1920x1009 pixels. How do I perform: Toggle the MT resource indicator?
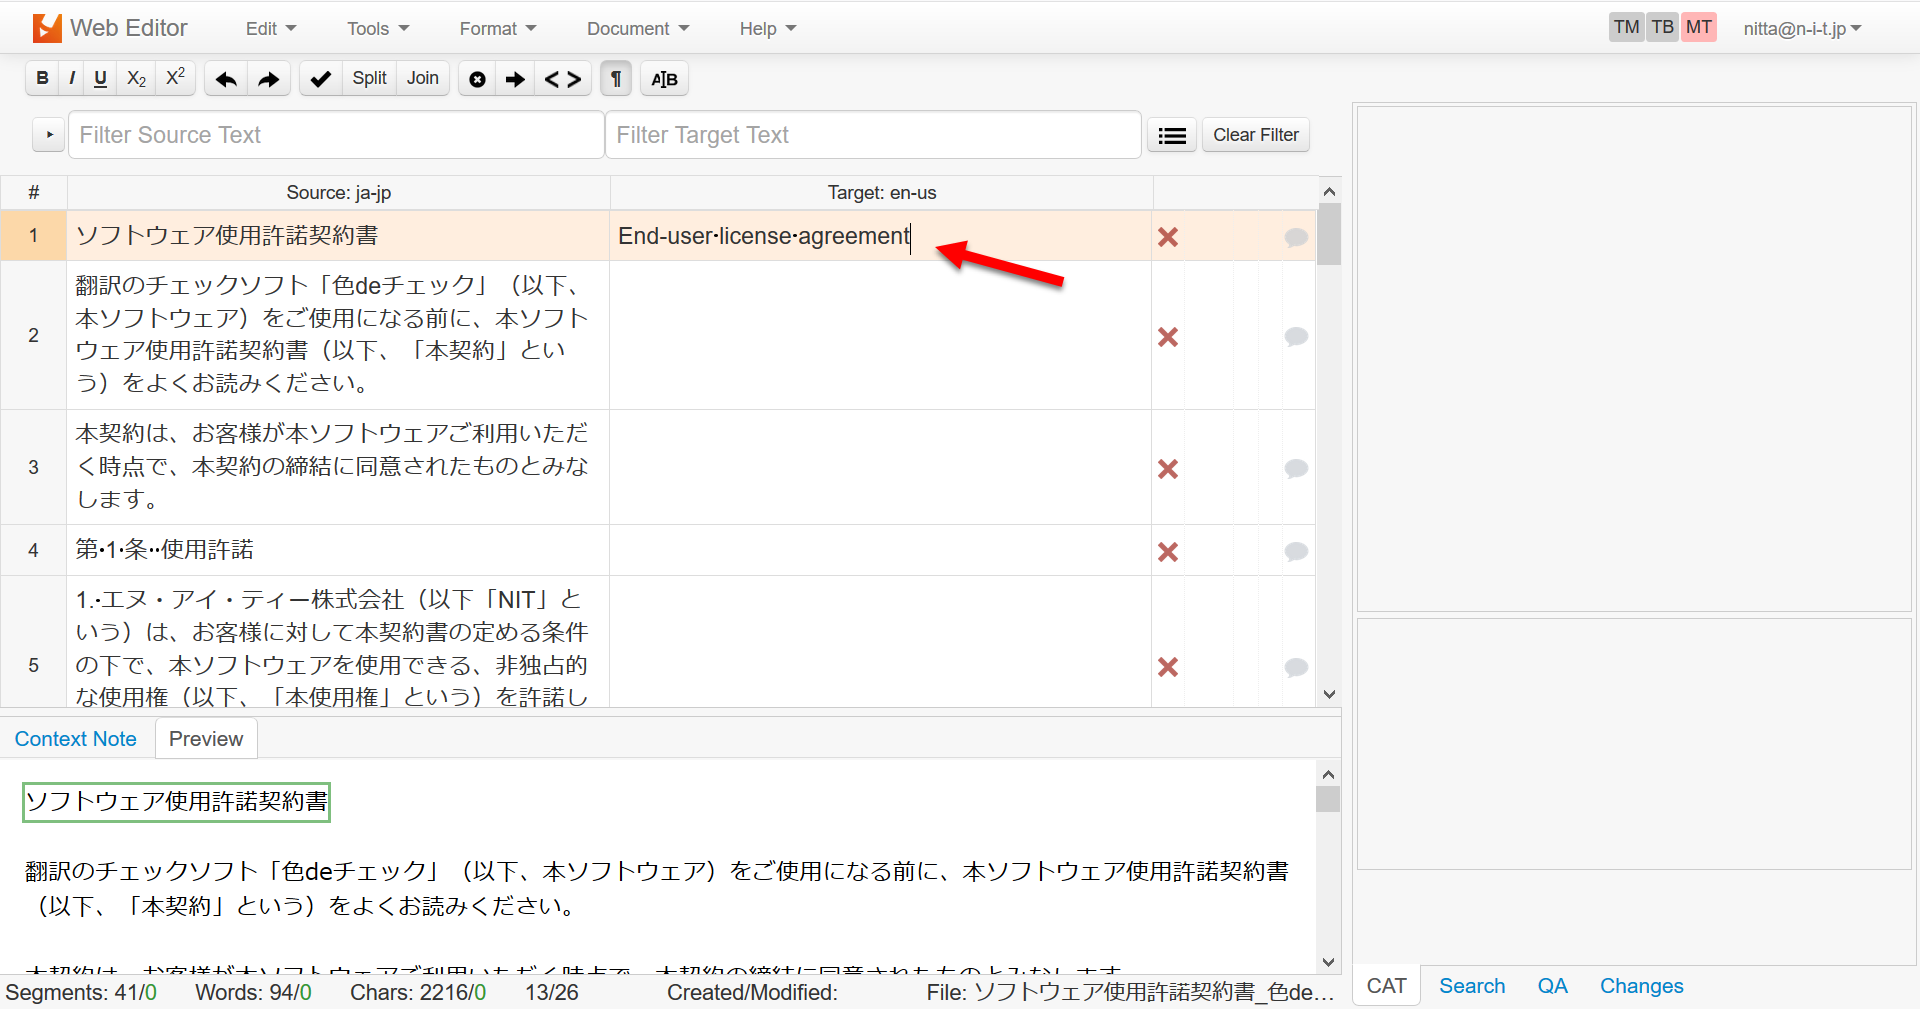1698,27
